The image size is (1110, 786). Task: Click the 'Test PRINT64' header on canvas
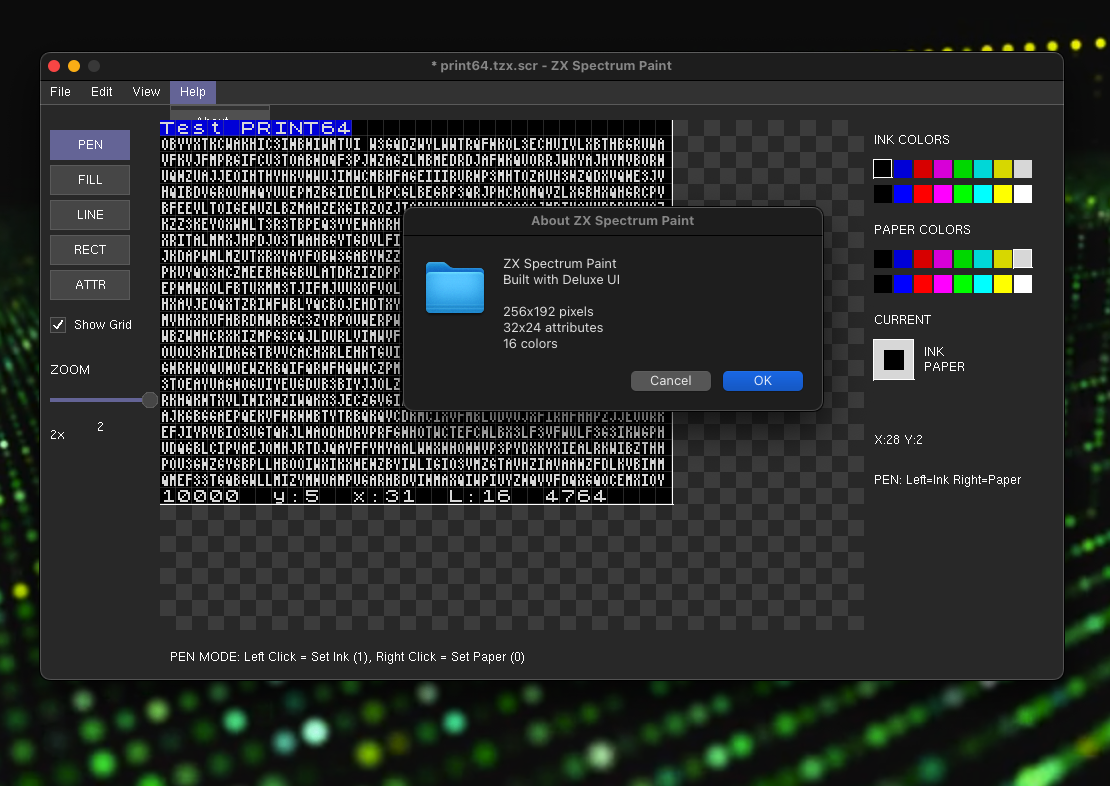click(256, 128)
